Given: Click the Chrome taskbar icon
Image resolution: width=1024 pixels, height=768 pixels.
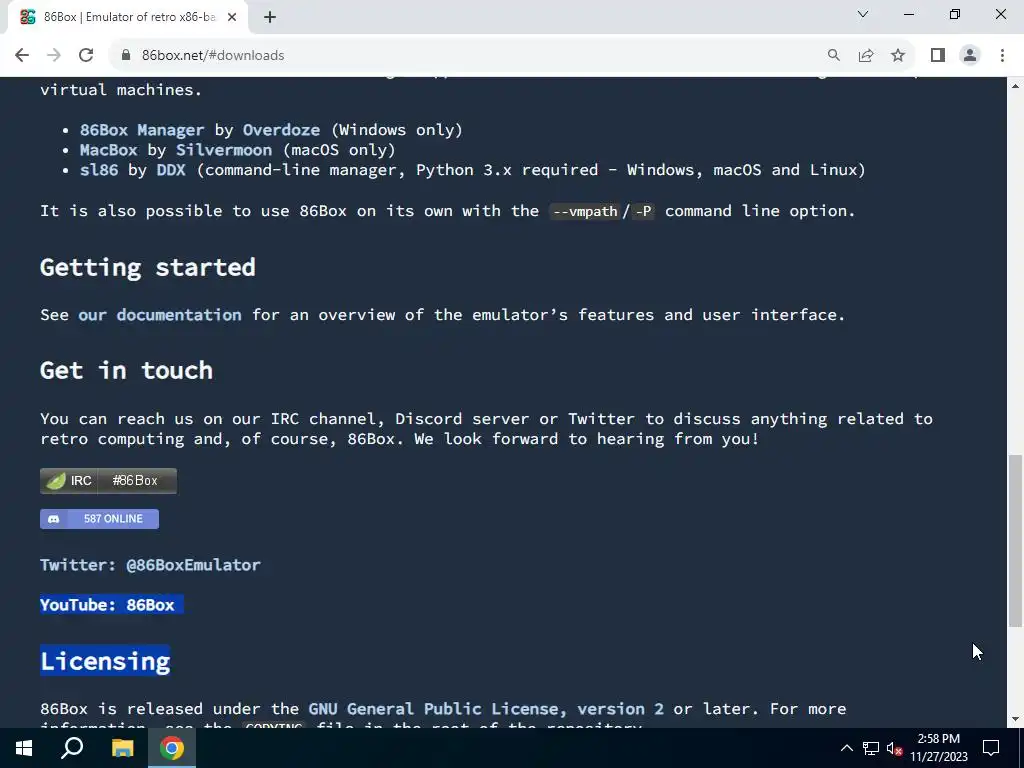Looking at the screenshot, I should coord(172,748).
